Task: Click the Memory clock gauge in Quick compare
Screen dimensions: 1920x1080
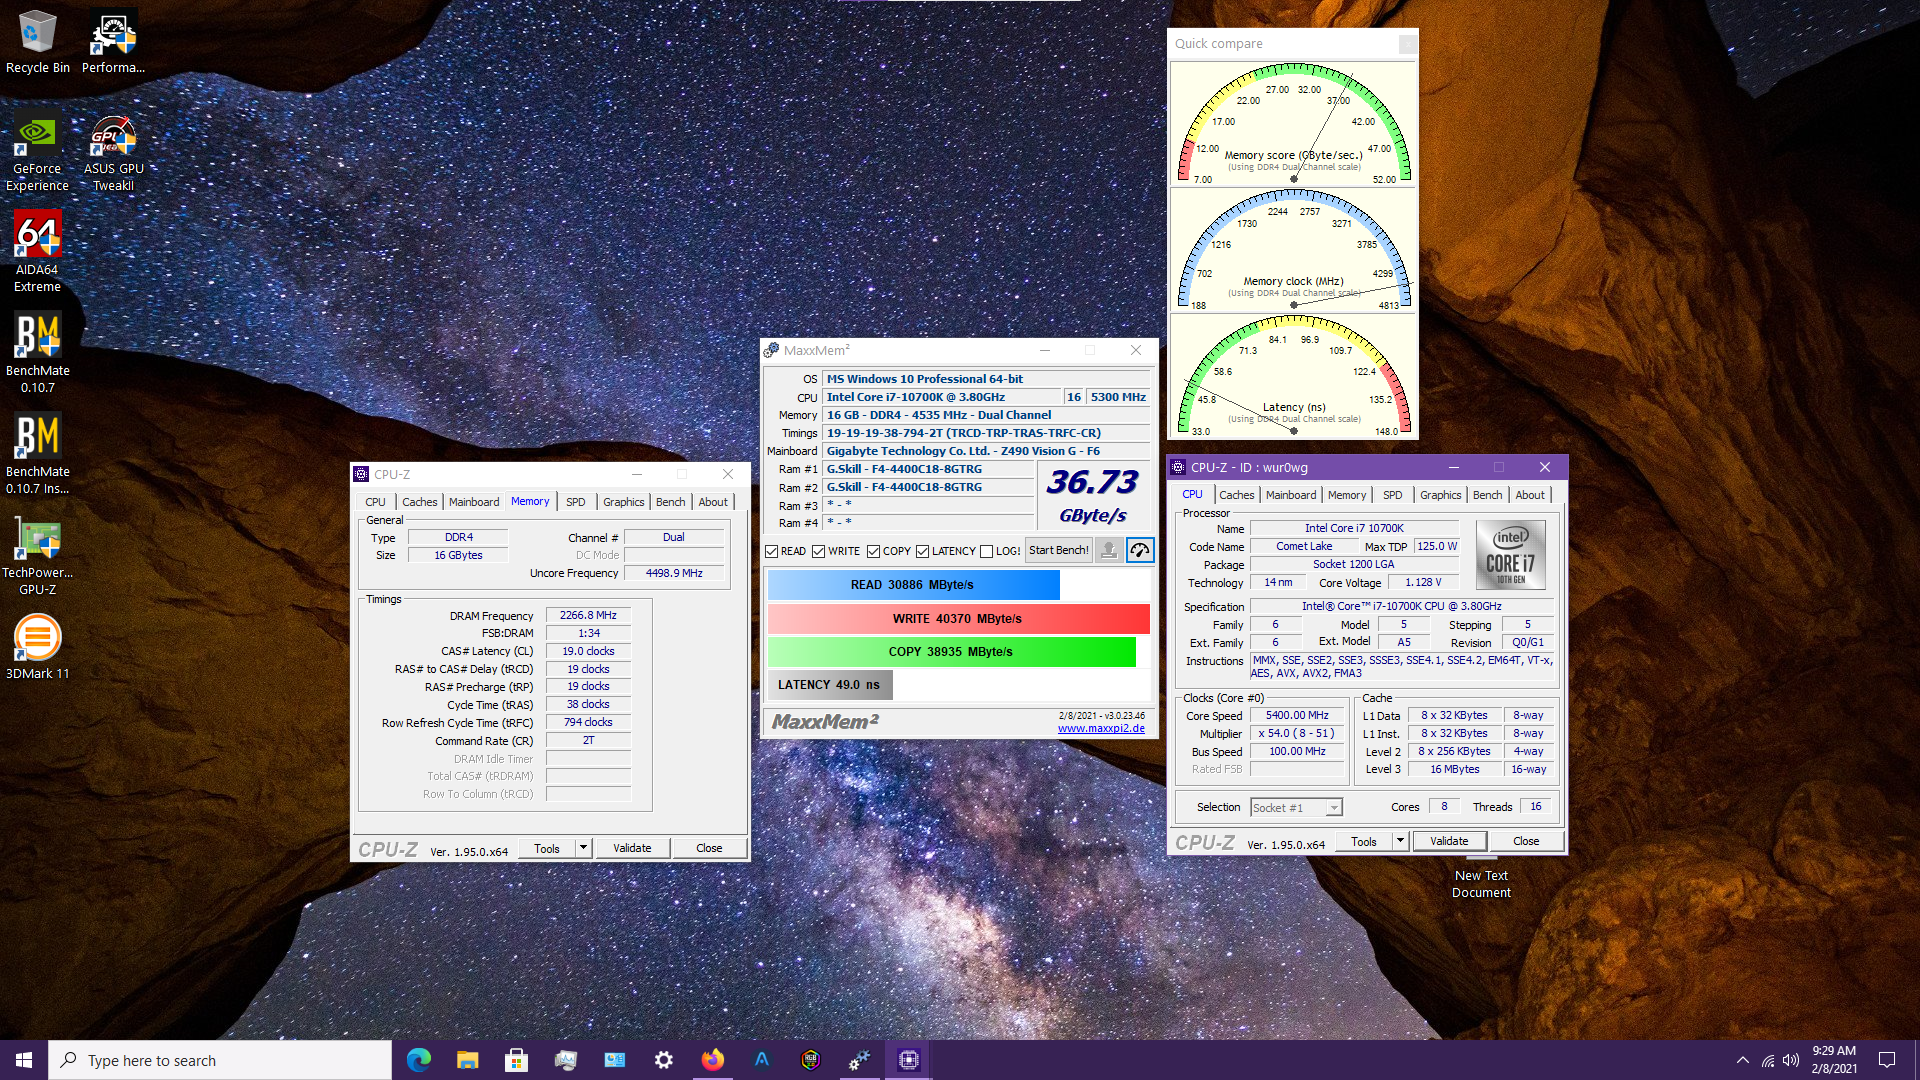Action: [1294, 250]
